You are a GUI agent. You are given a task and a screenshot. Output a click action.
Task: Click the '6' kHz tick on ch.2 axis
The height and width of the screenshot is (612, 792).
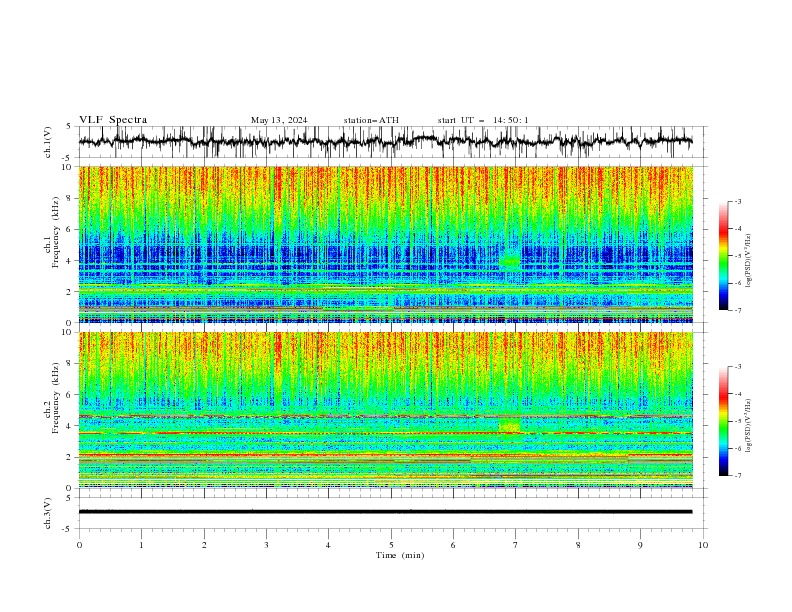[71, 394]
